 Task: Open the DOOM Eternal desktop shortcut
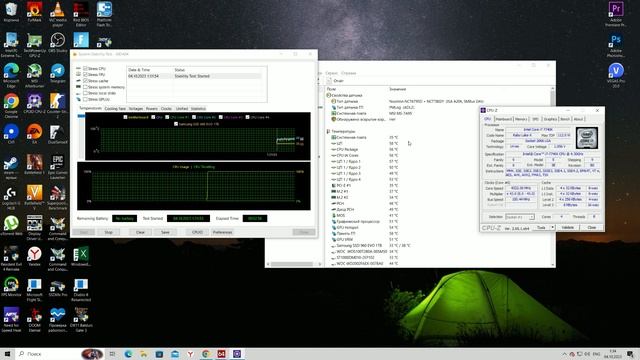coord(35,319)
